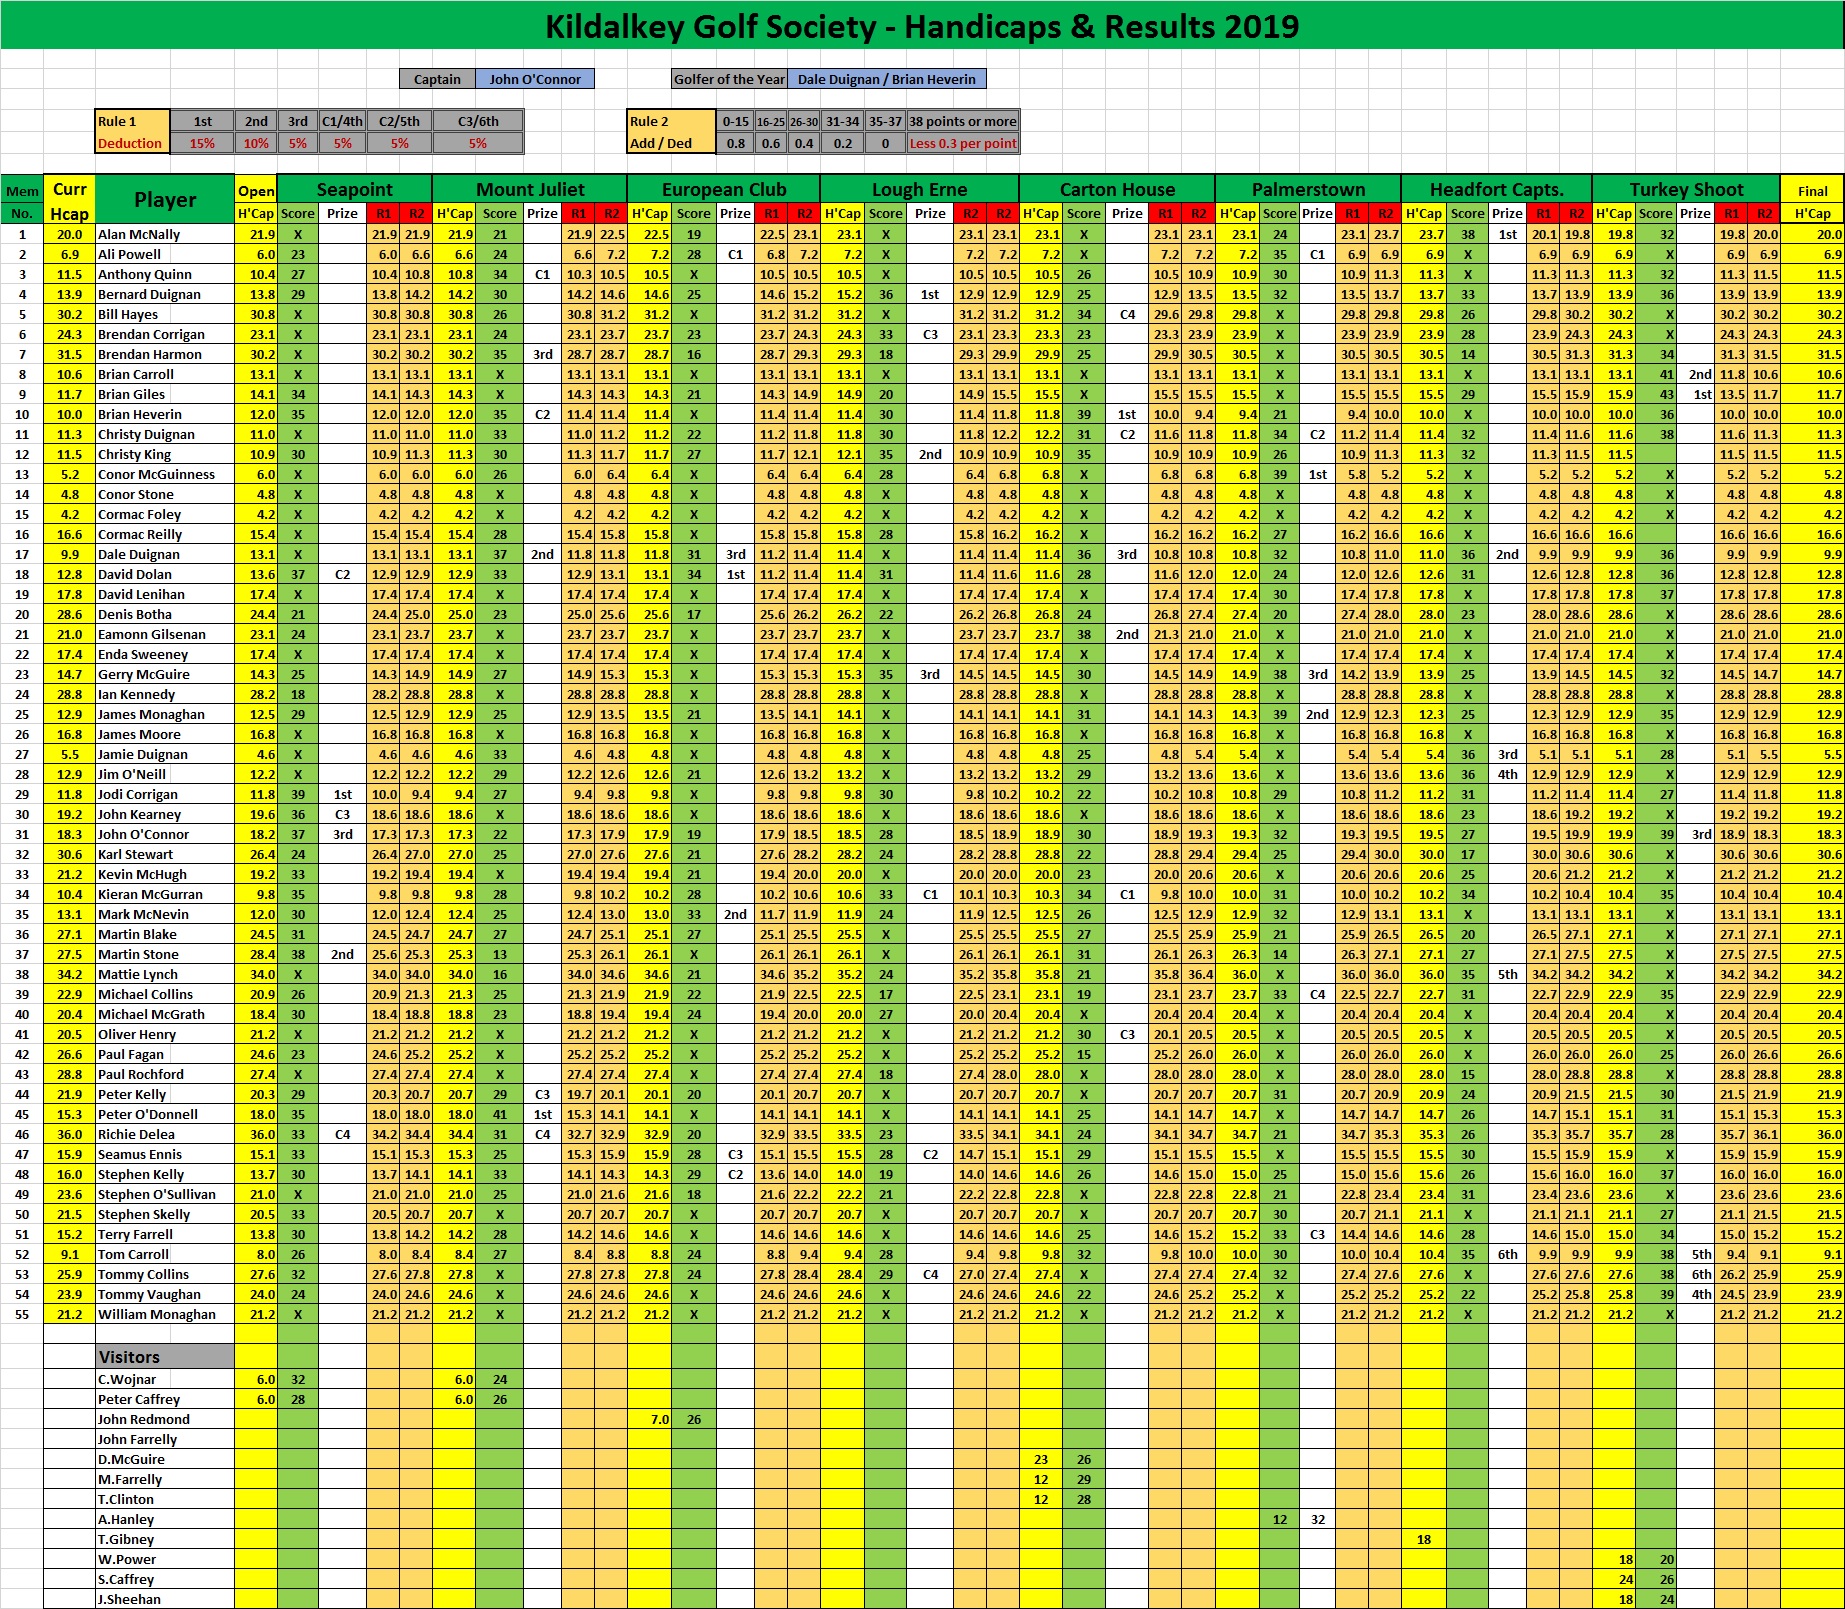Select visitor 'S.Caffrey'
The width and height of the screenshot is (1845, 1609).
click(x=165, y=1579)
